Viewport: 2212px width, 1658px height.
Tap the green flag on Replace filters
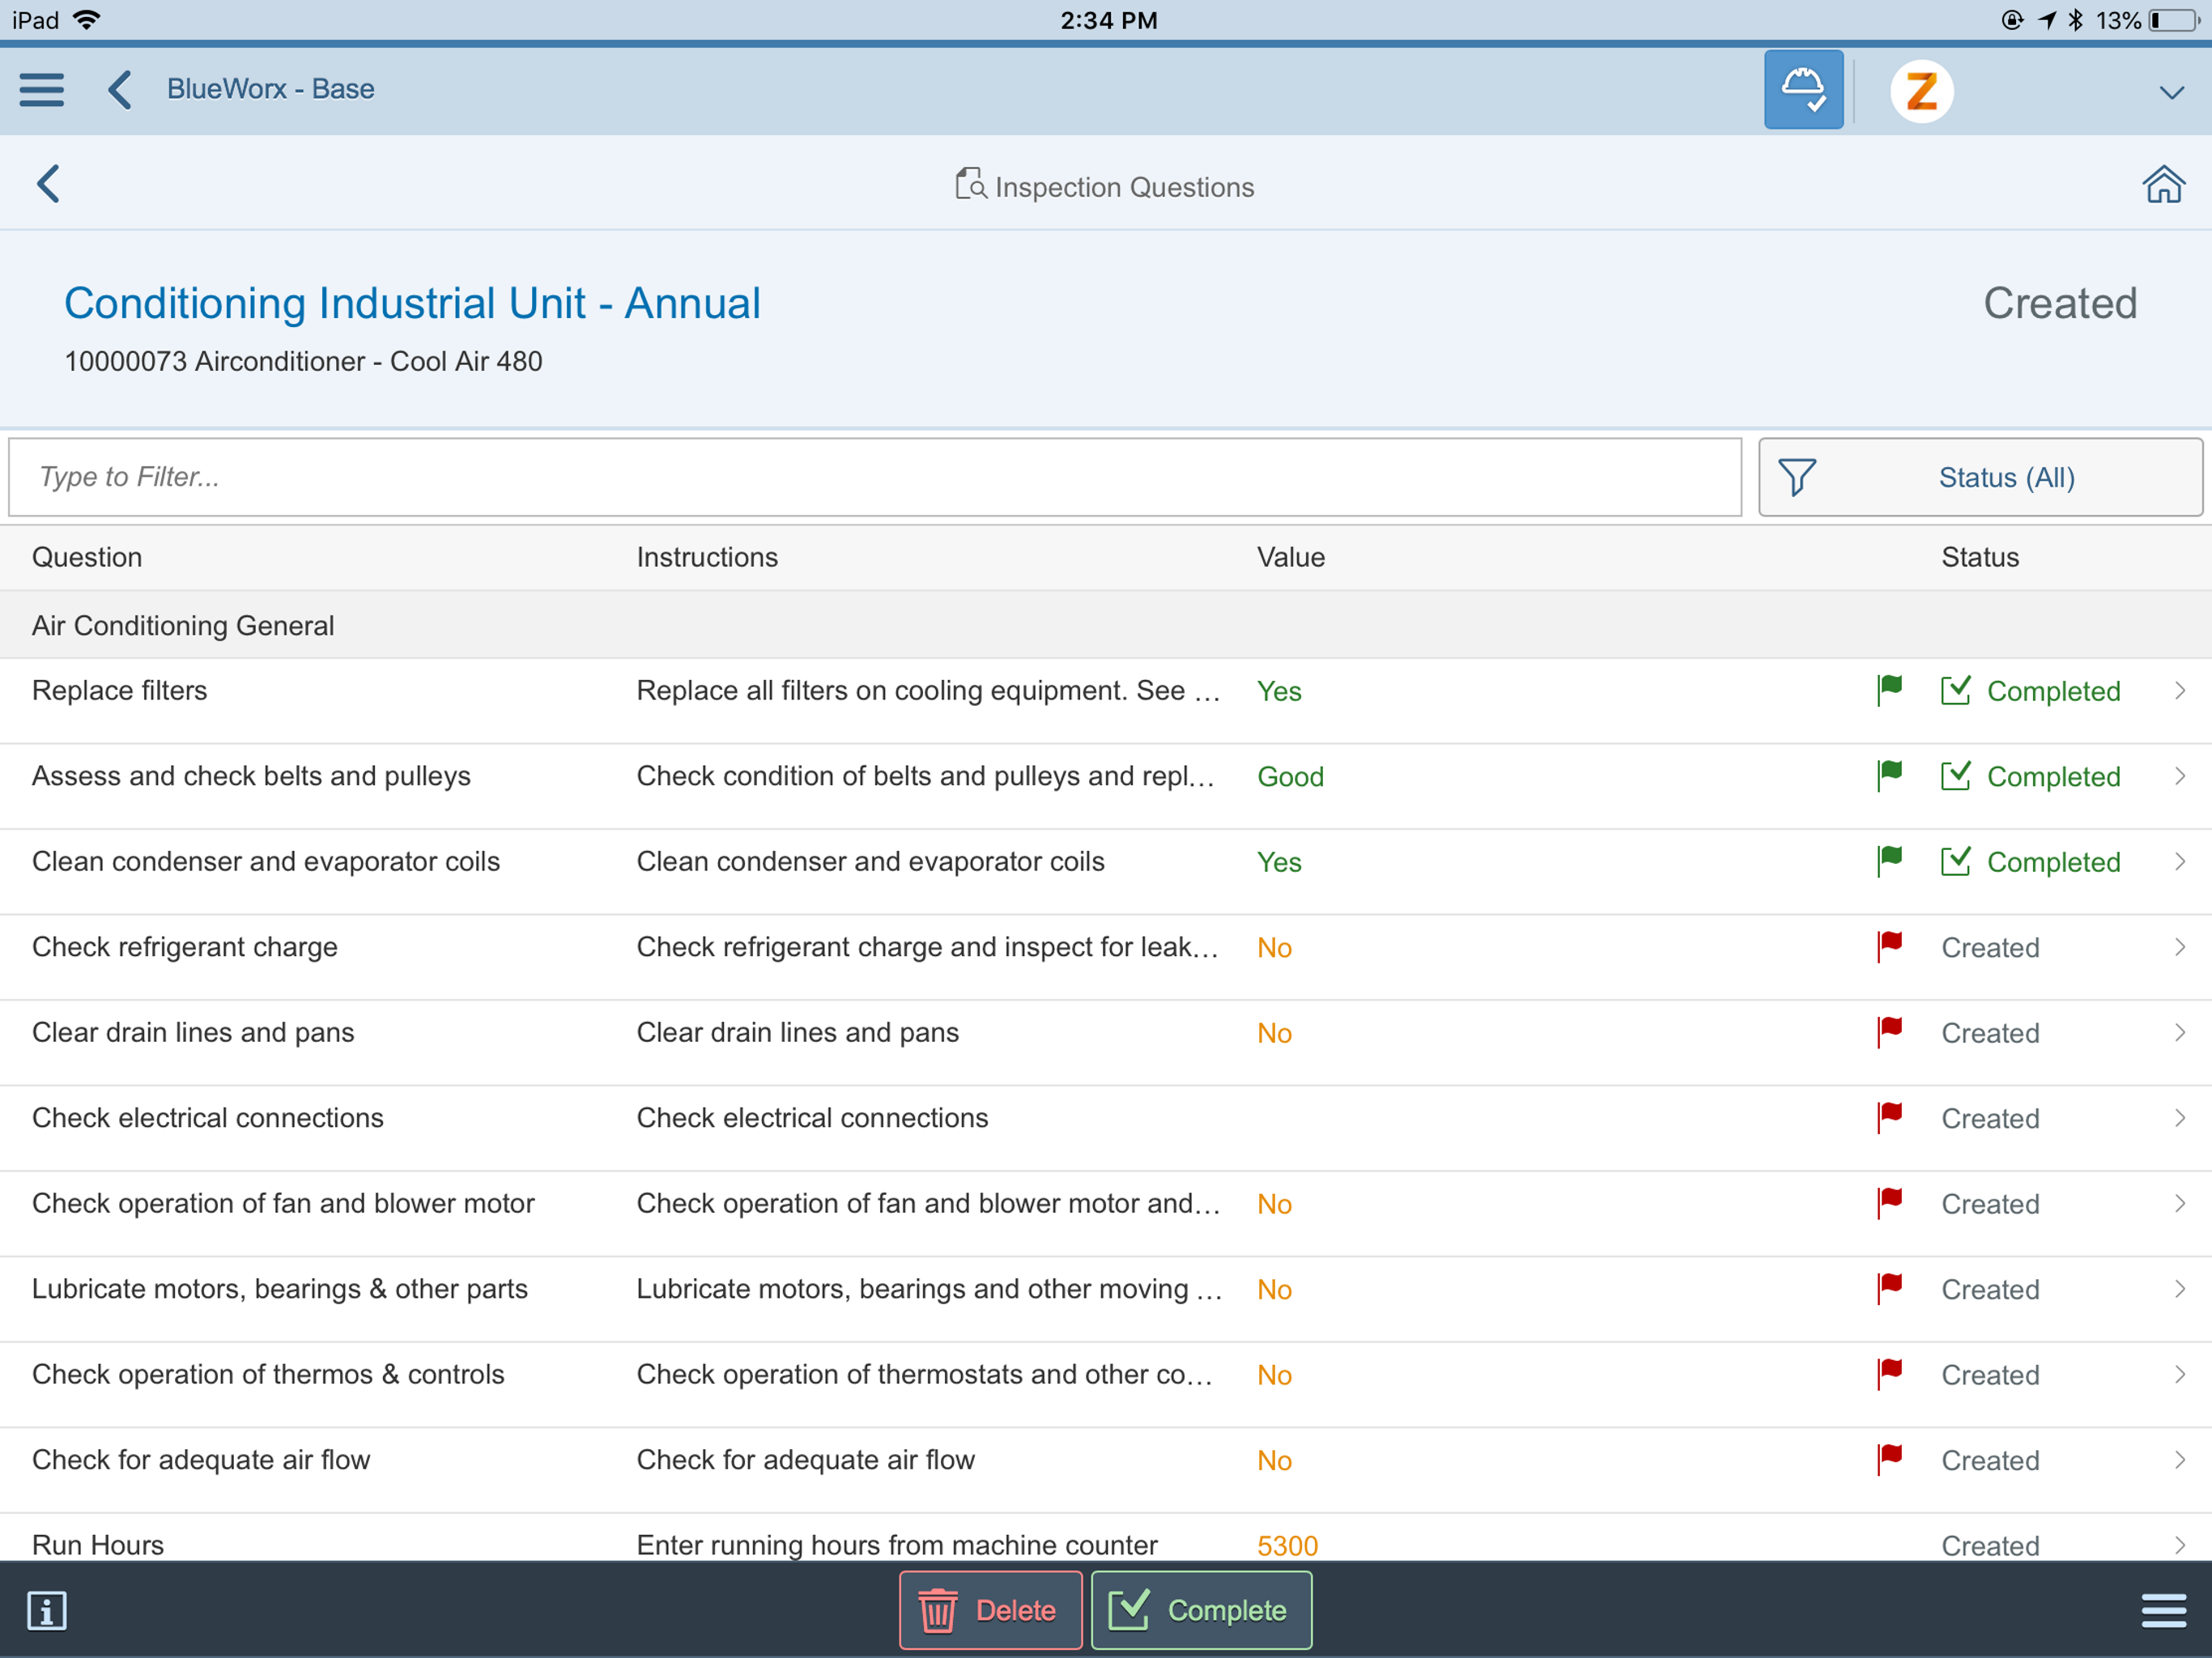pyautogui.click(x=1889, y=690)
